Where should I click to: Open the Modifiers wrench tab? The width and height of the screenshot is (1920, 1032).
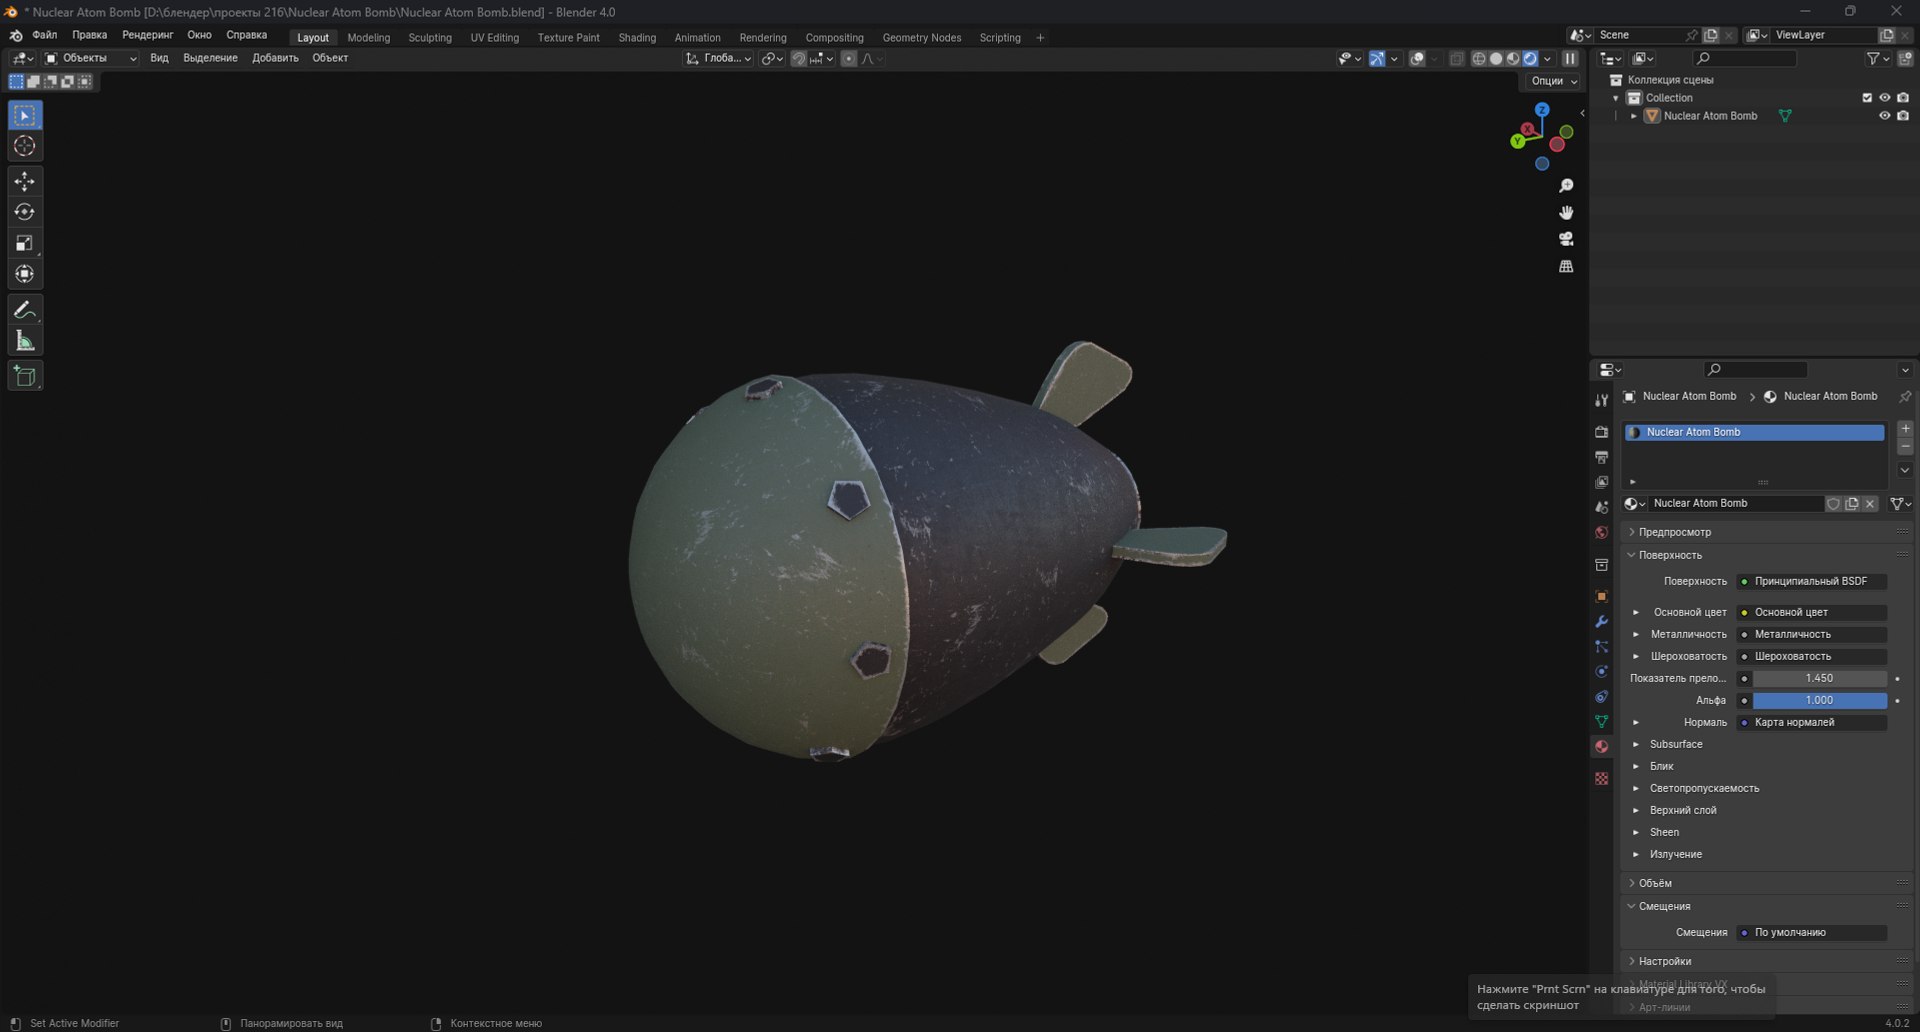click(1601, 621)
